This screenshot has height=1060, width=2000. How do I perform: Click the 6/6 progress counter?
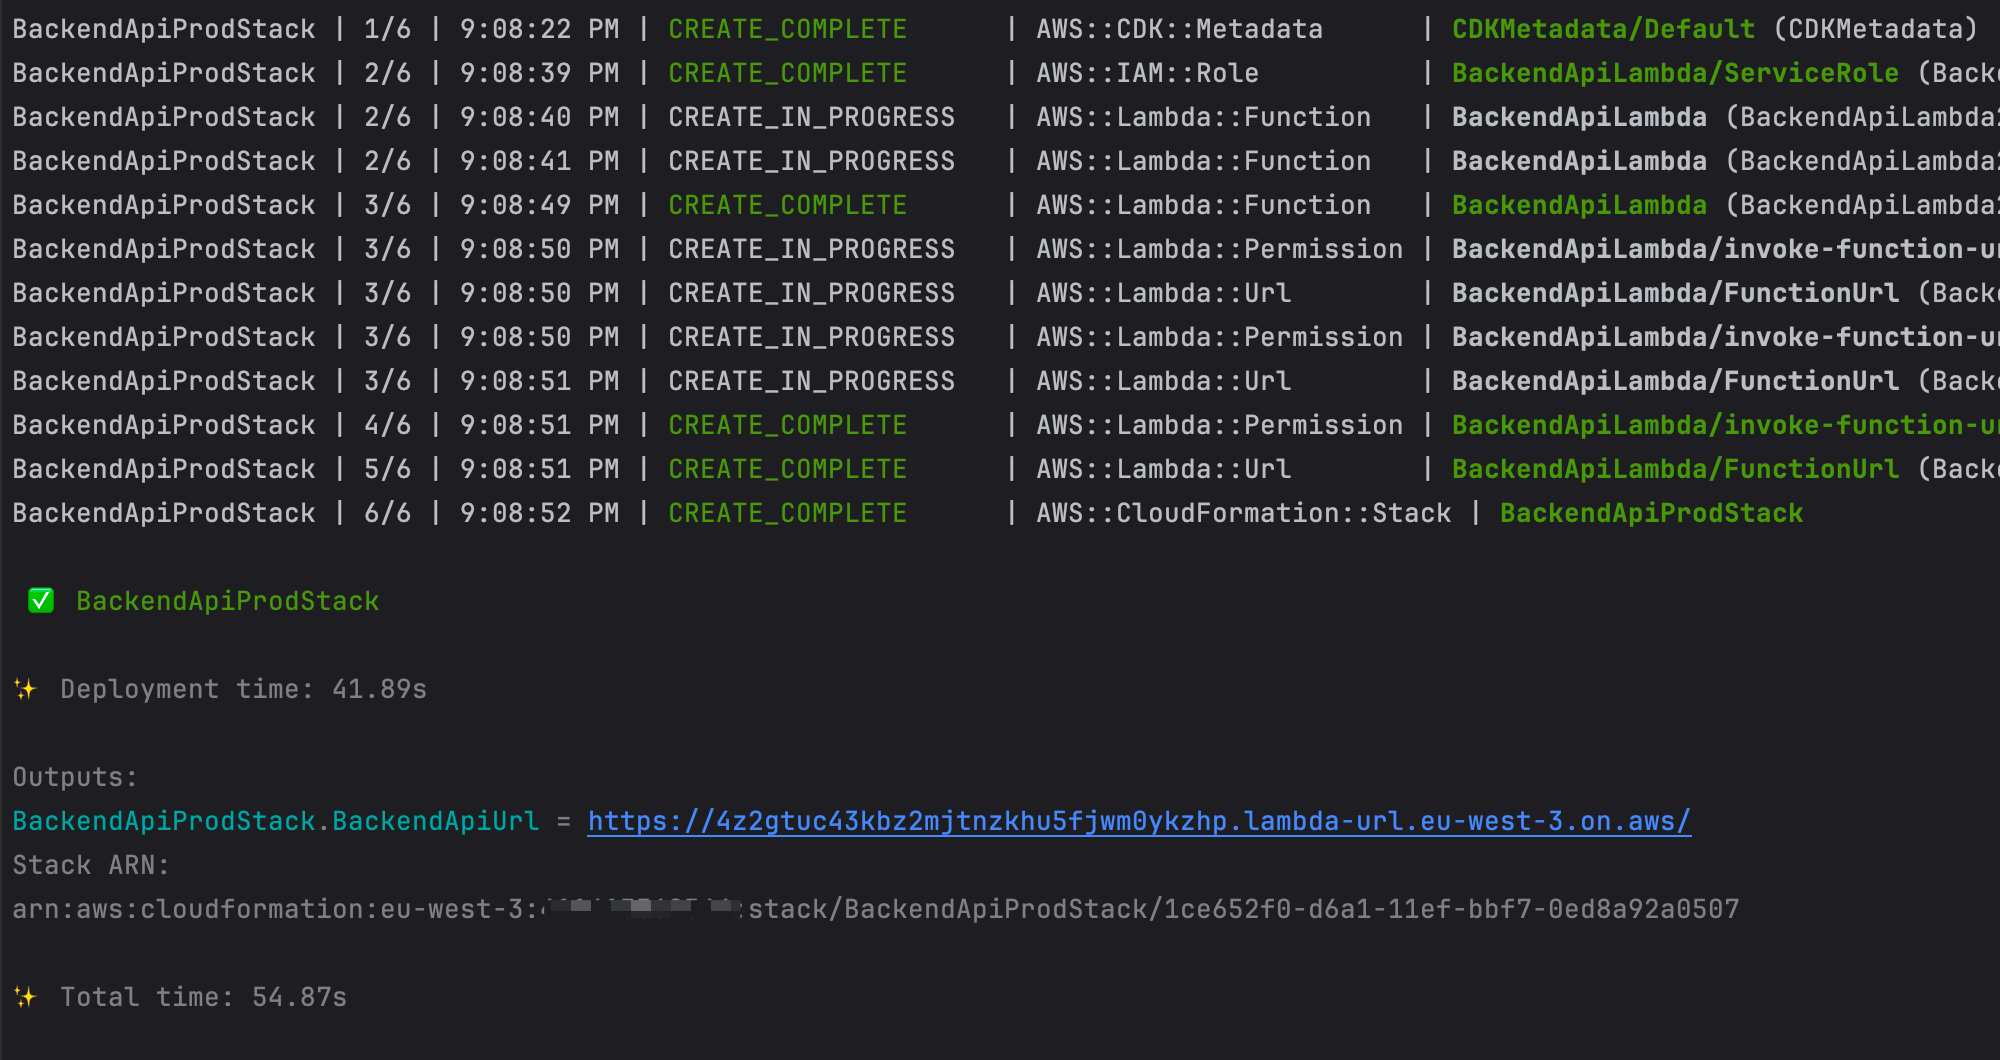[389, 512]
